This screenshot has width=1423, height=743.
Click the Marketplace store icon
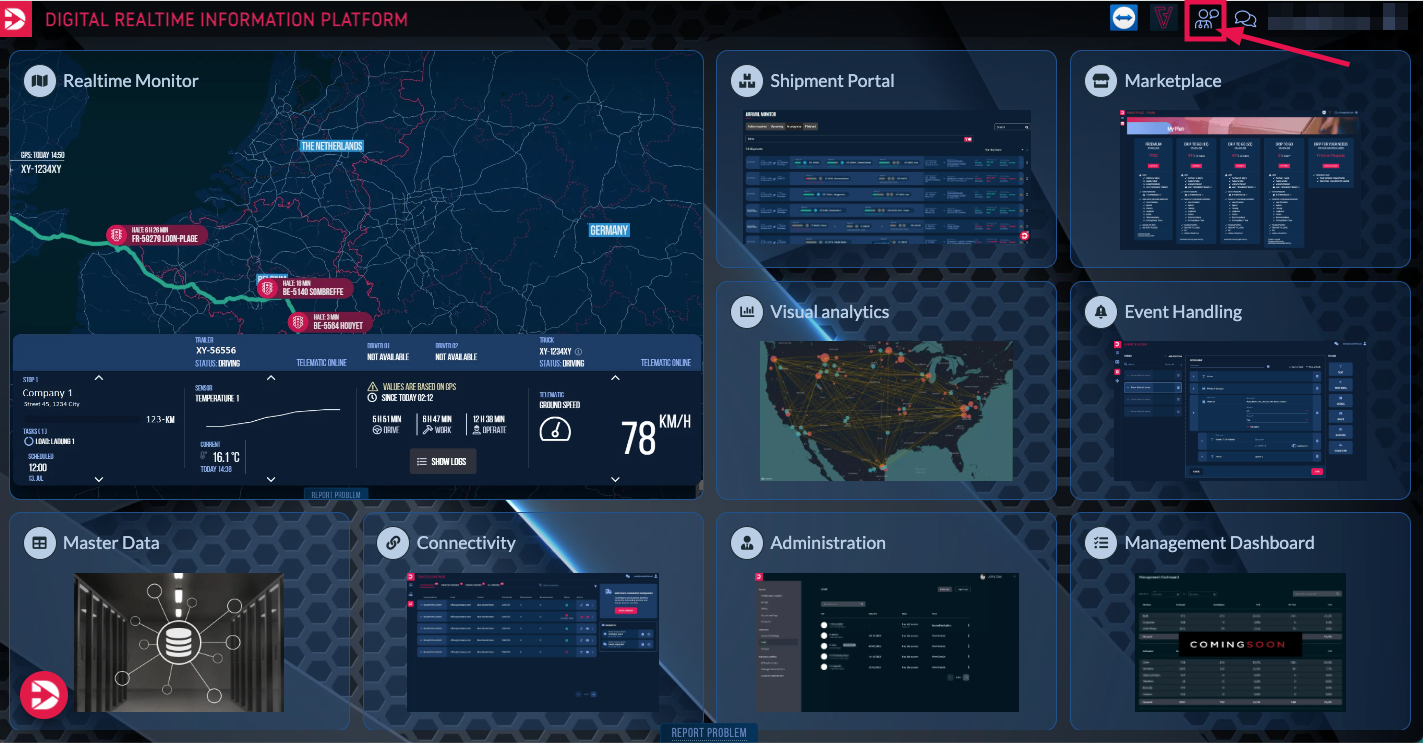click(x=1100, y=81)
